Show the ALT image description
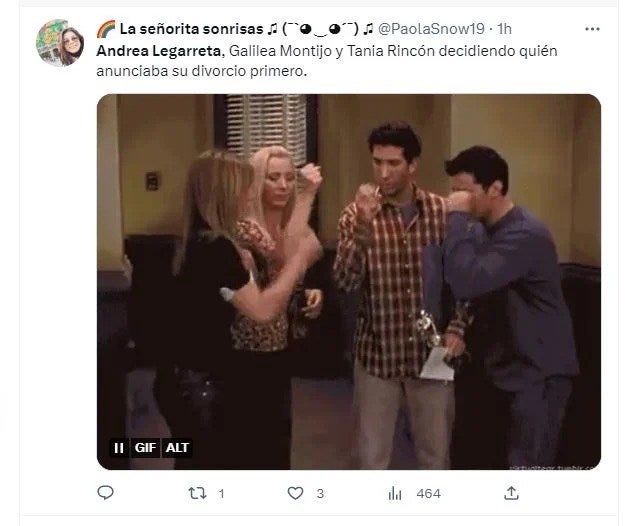 pos(177,448)
